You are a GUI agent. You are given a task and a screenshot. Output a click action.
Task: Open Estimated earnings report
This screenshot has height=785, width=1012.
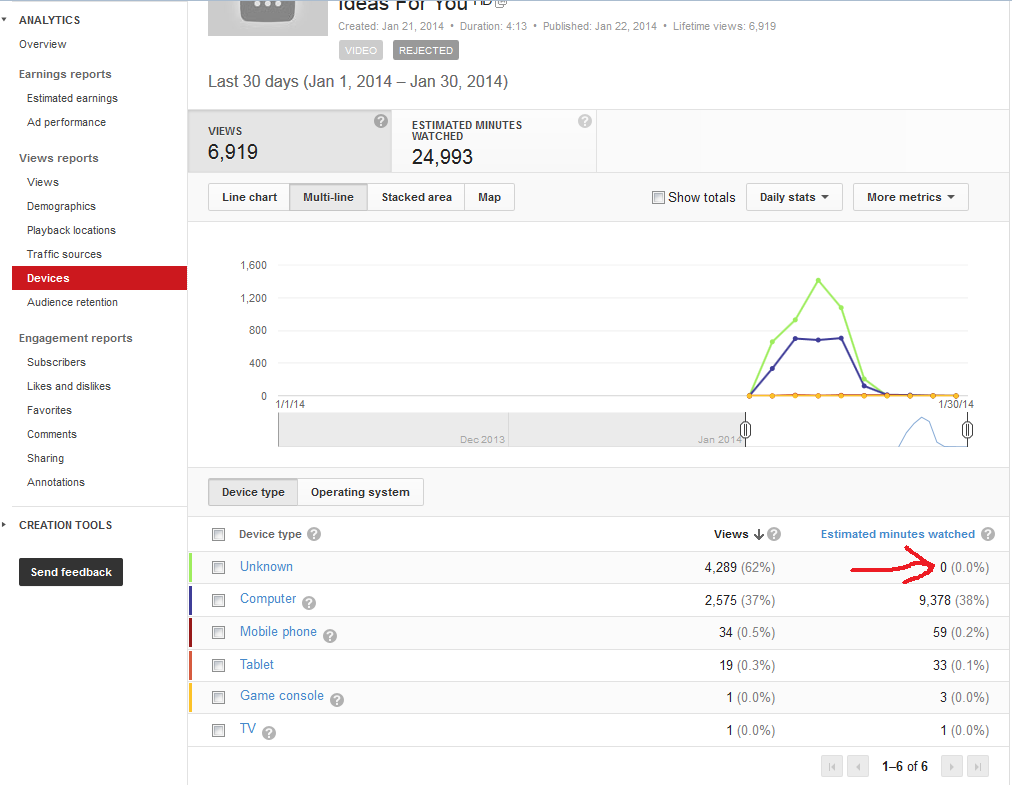tap(72, 98)
